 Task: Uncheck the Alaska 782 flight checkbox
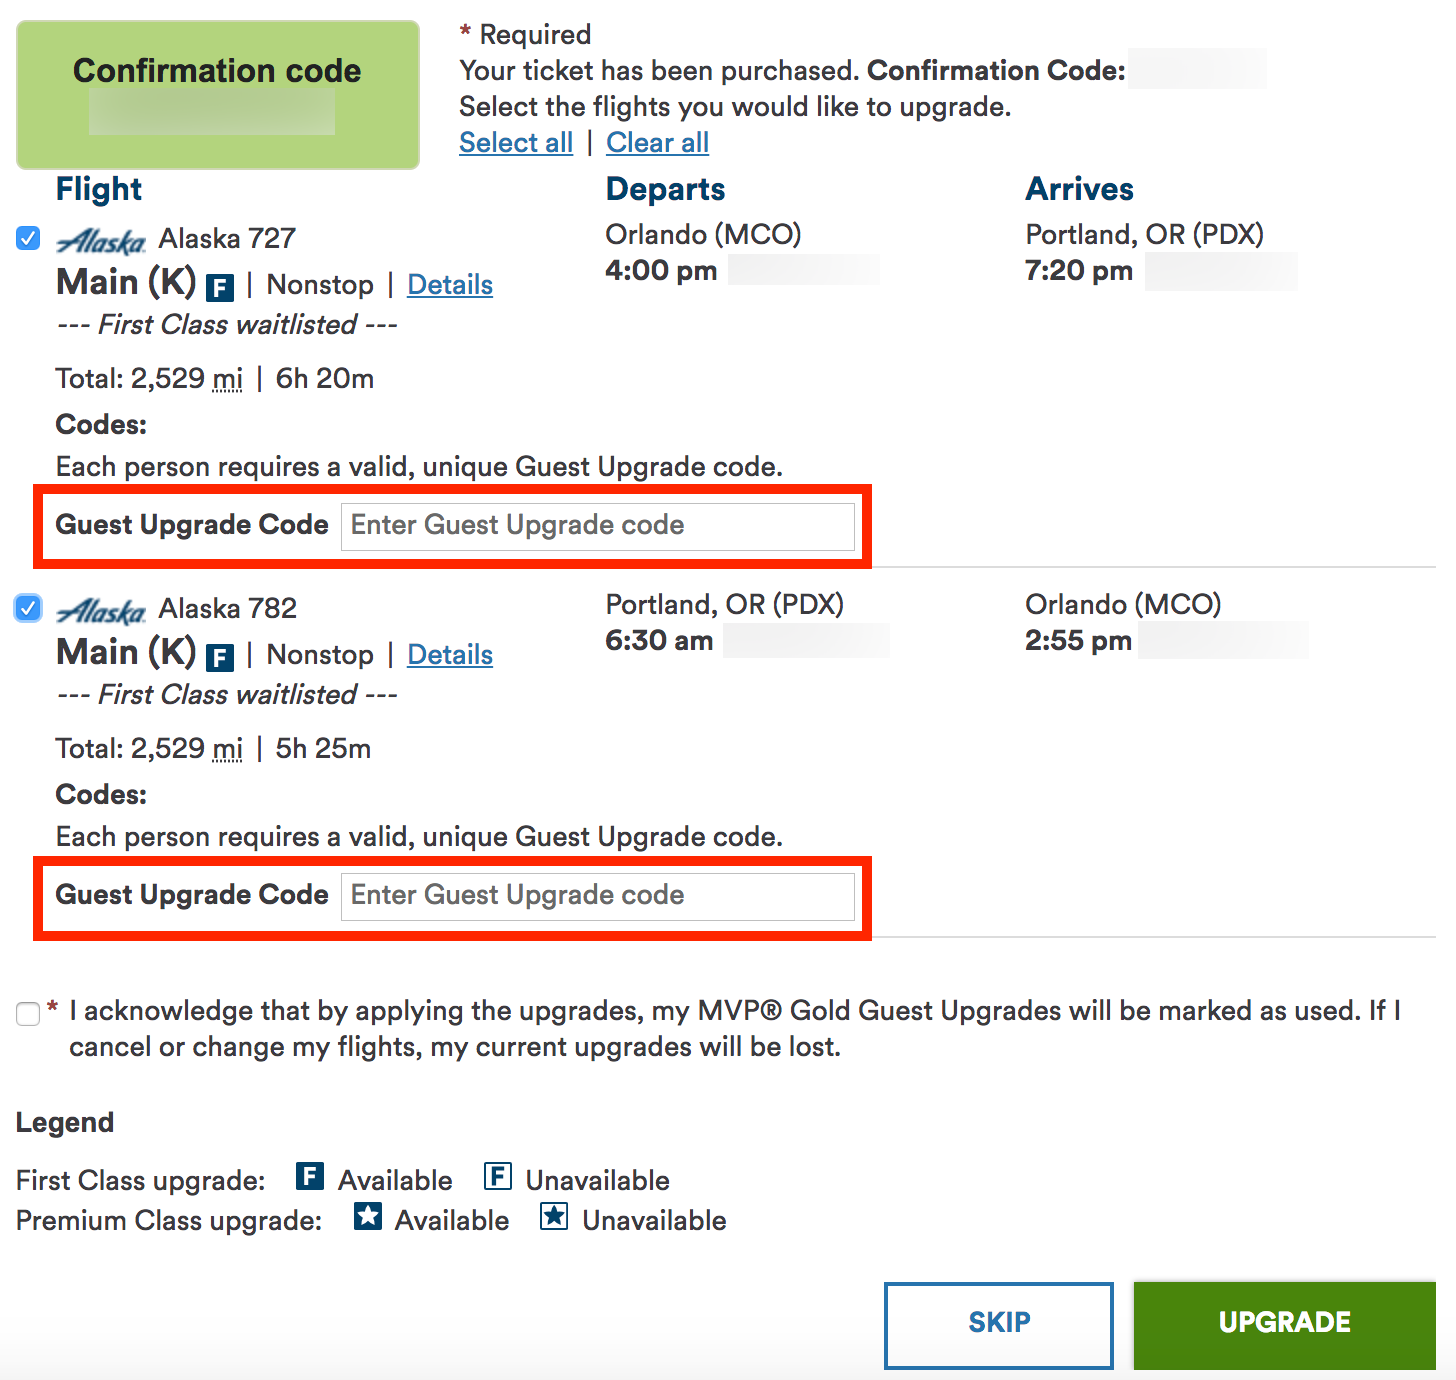pos(27,608)
